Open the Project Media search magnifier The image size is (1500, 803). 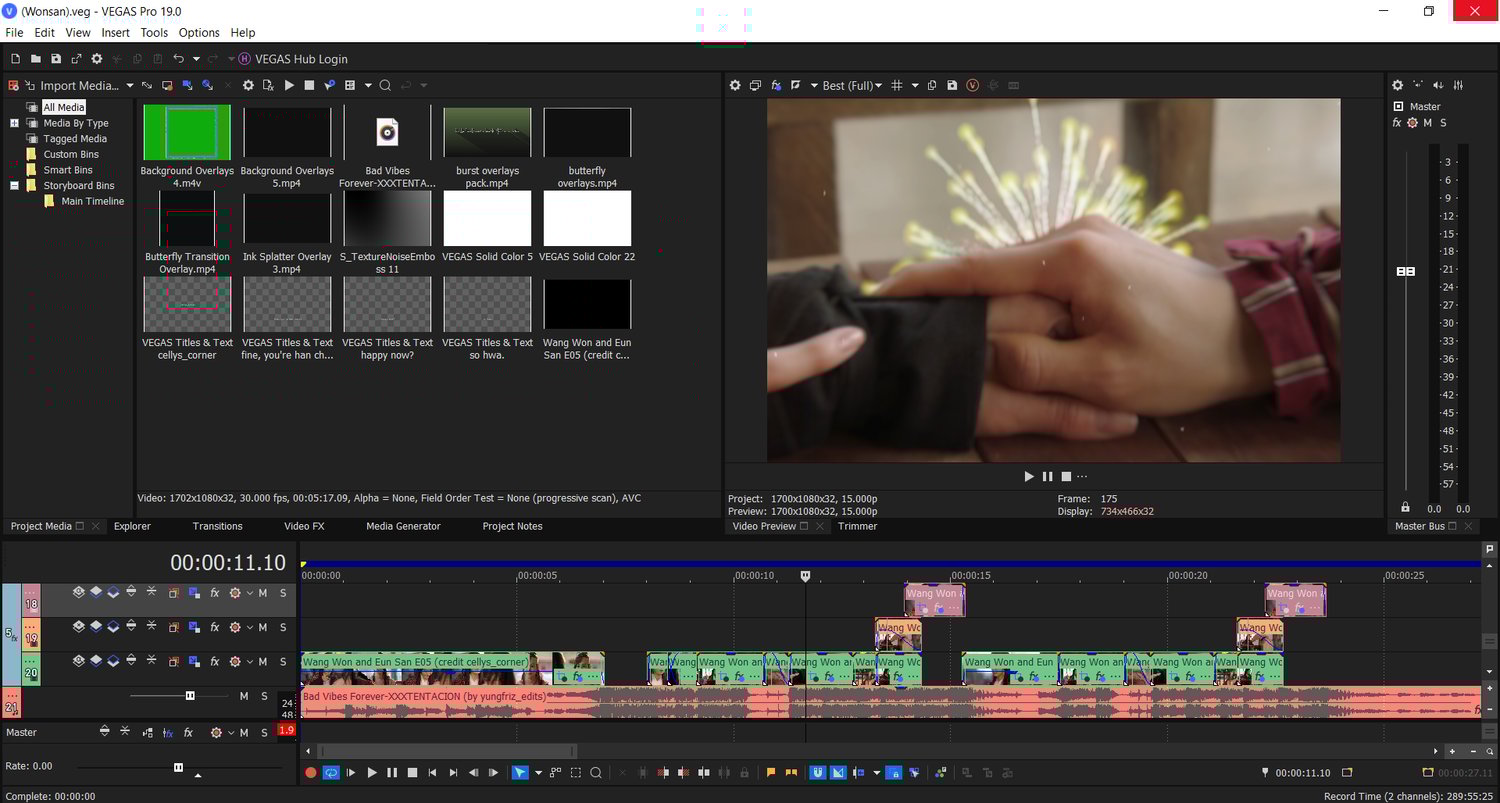coord(385,86)
